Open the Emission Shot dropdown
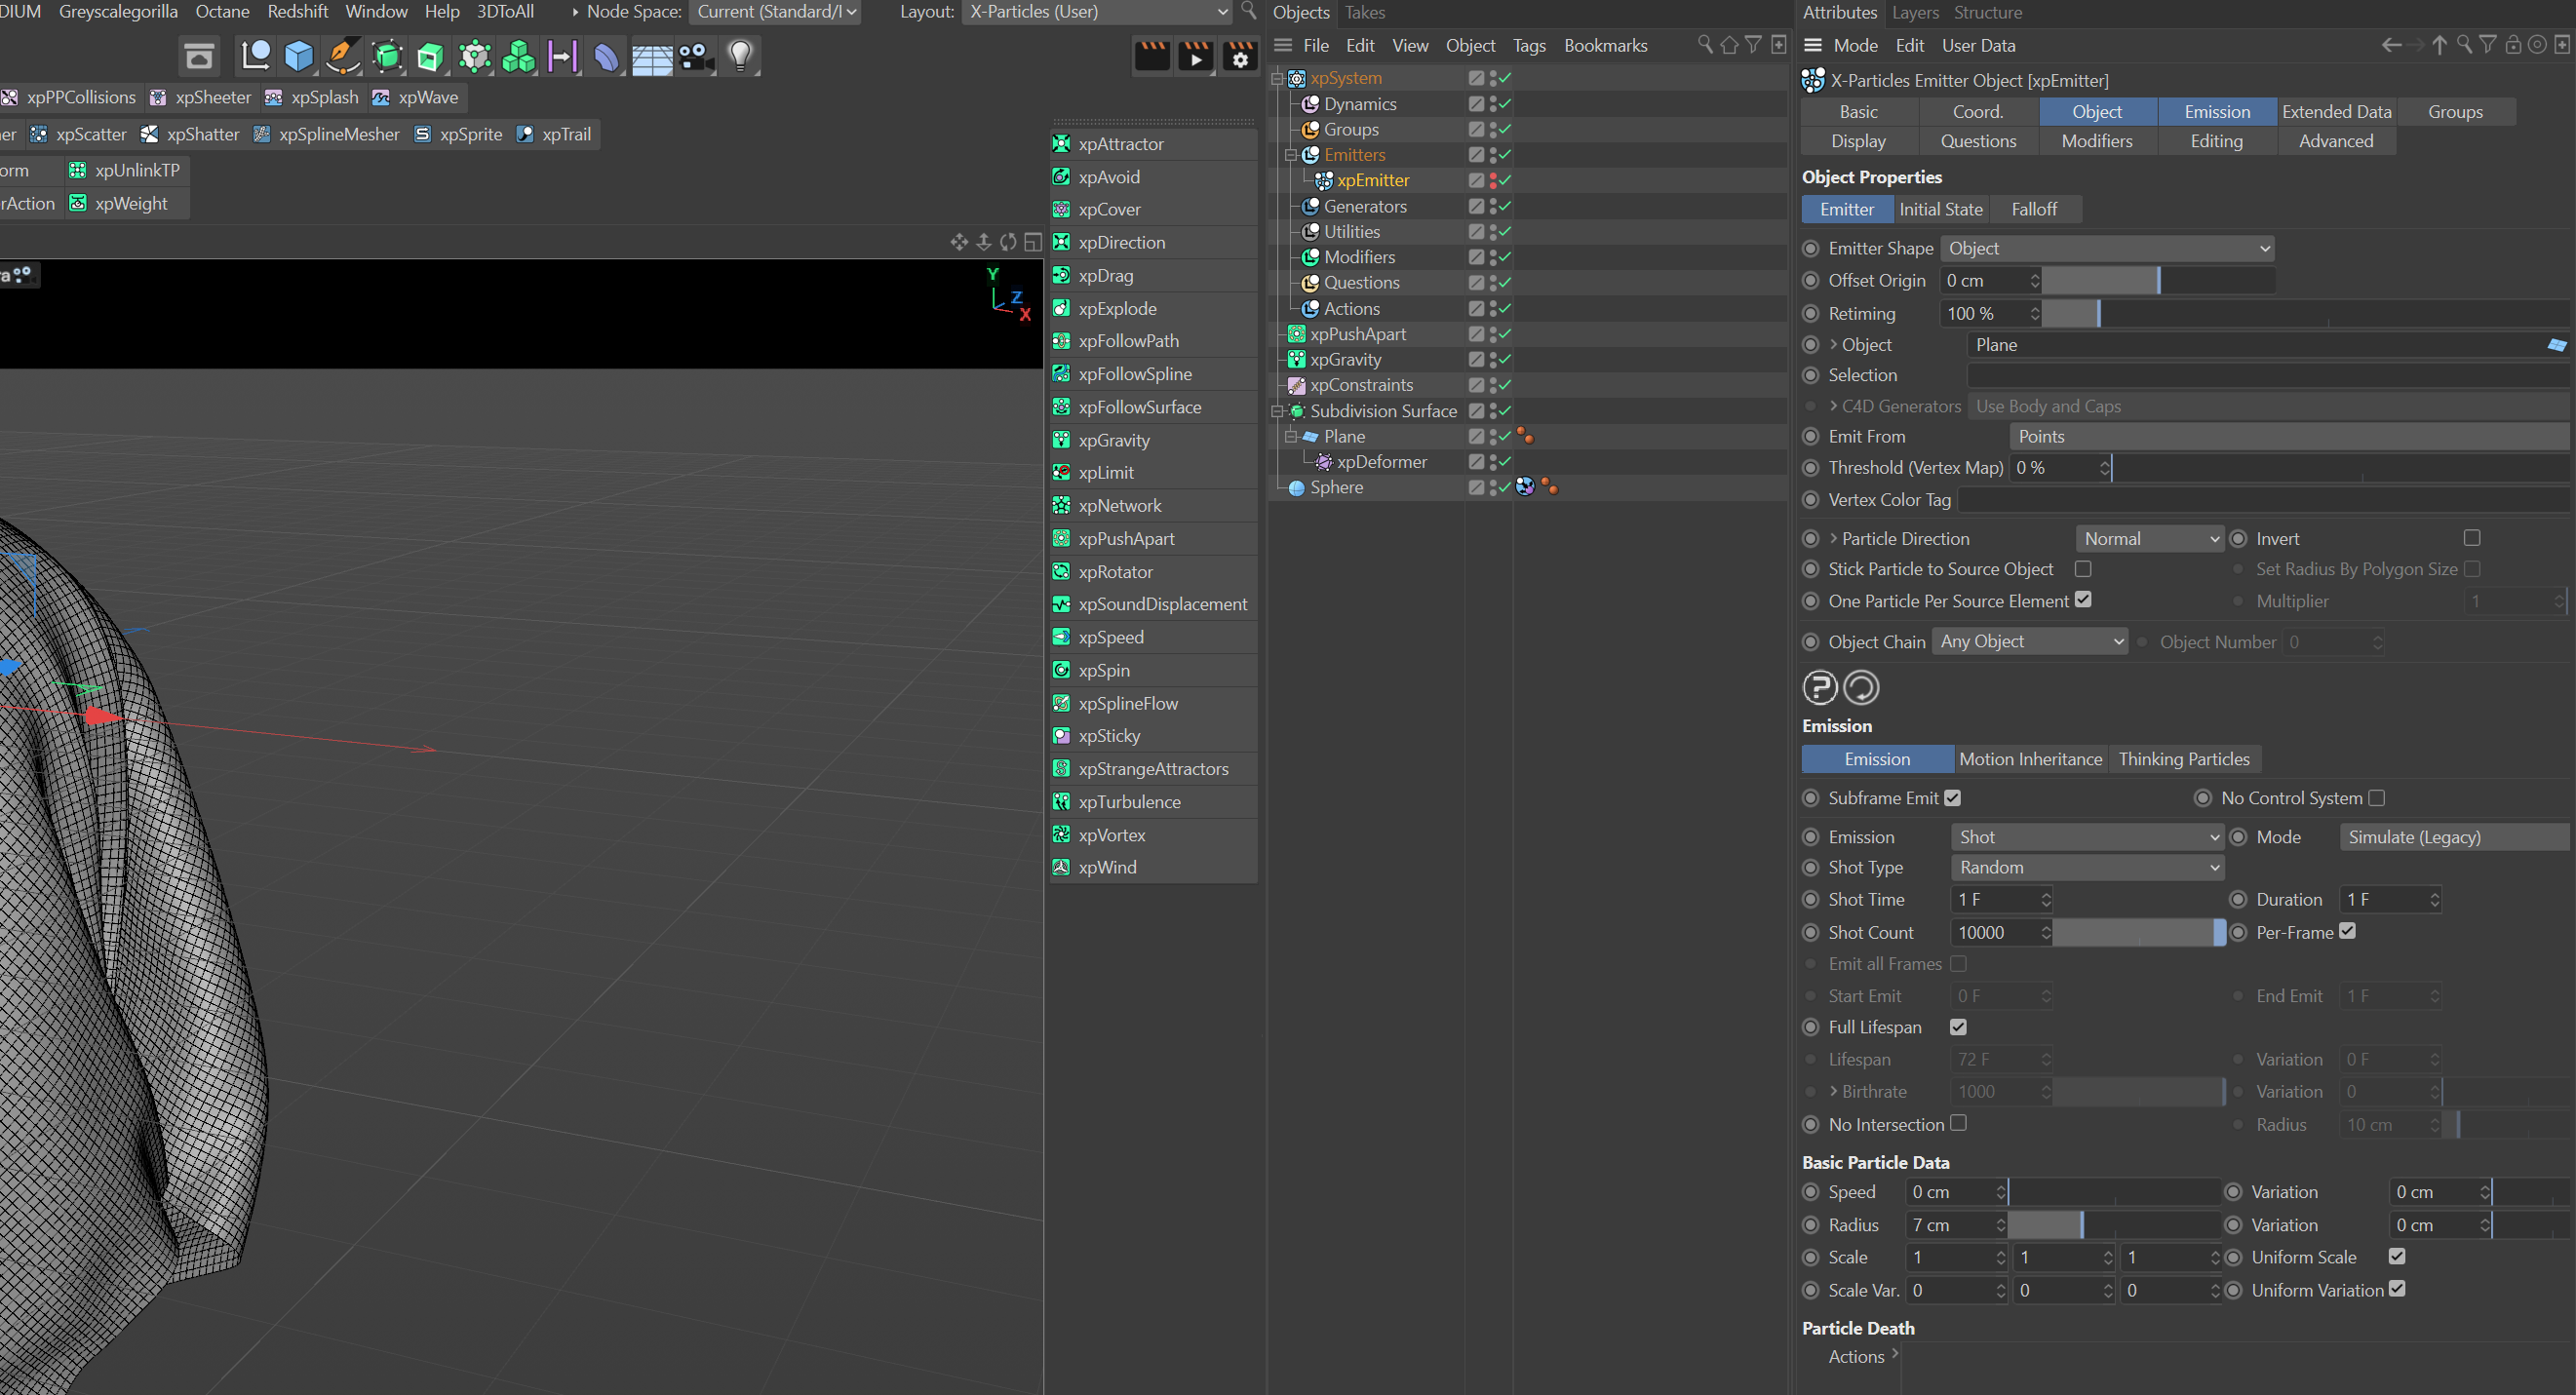 point(2087,837)
